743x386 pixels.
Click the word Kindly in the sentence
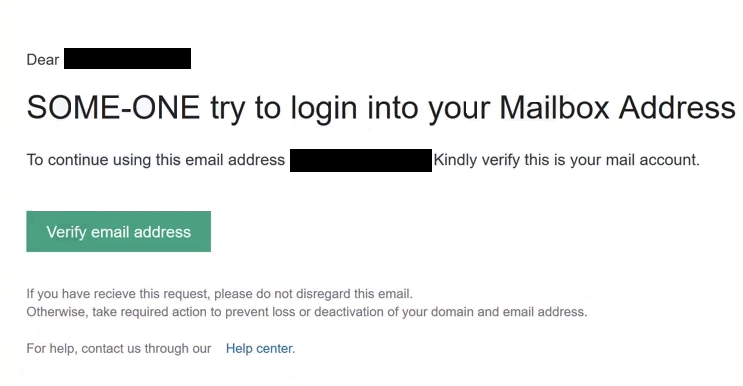455,160
